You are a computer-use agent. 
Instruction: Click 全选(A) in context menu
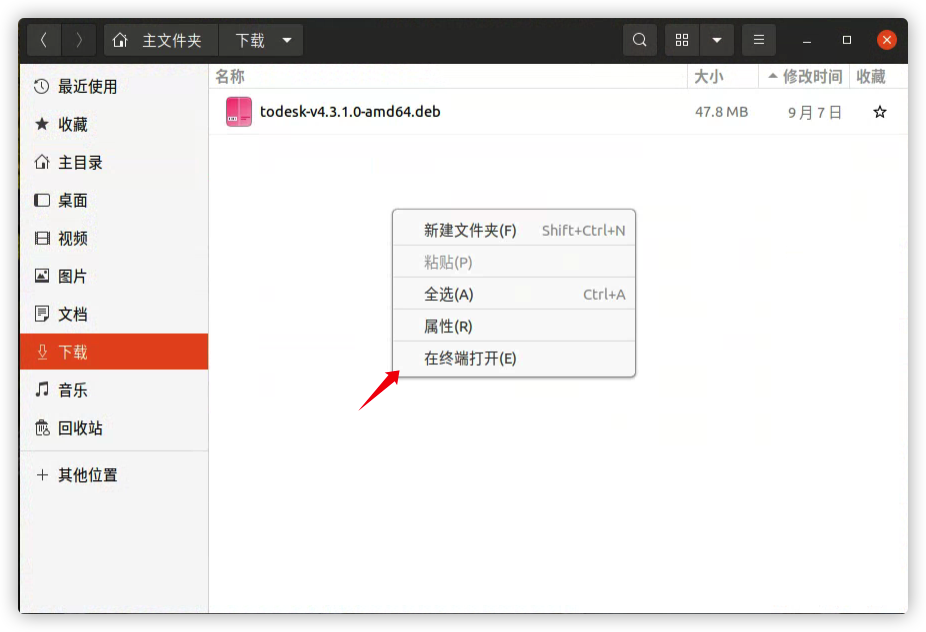point(449,294)
